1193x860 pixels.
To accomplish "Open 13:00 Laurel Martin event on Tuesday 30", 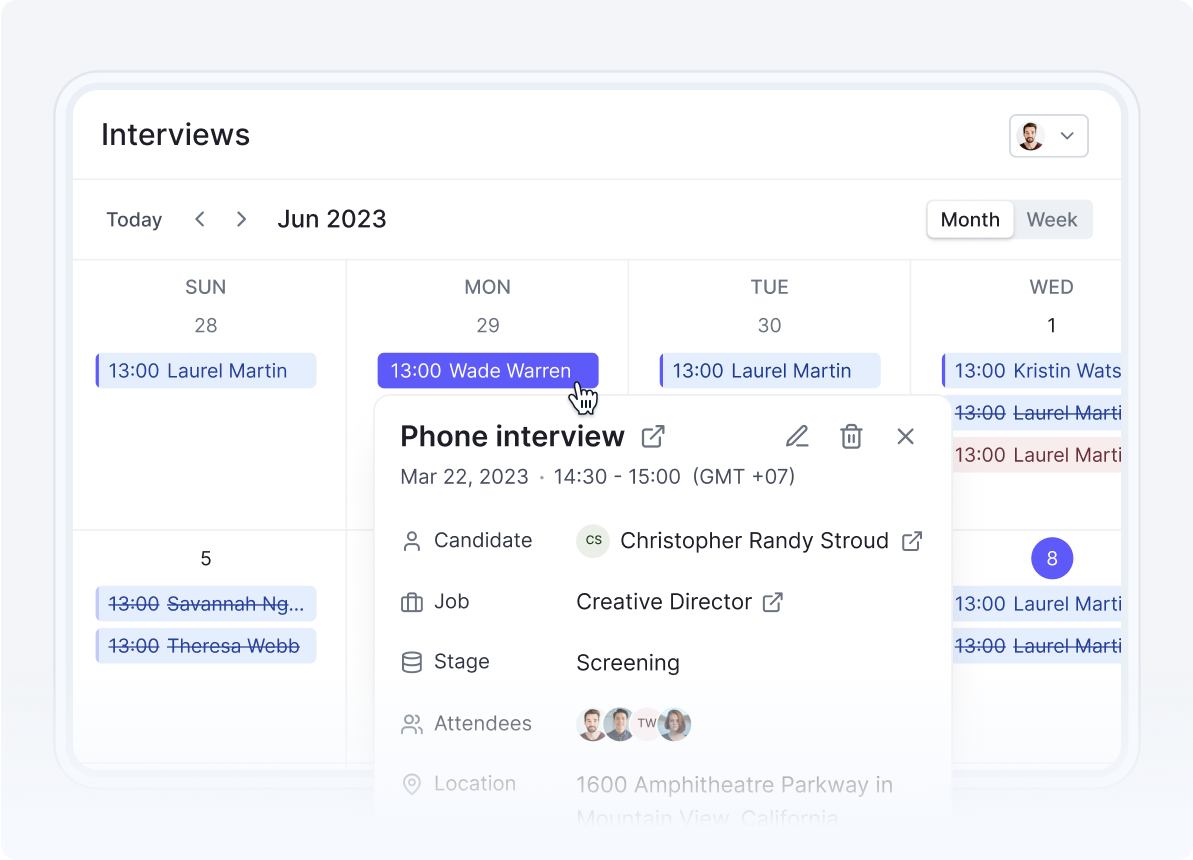I will click(769, 371).
